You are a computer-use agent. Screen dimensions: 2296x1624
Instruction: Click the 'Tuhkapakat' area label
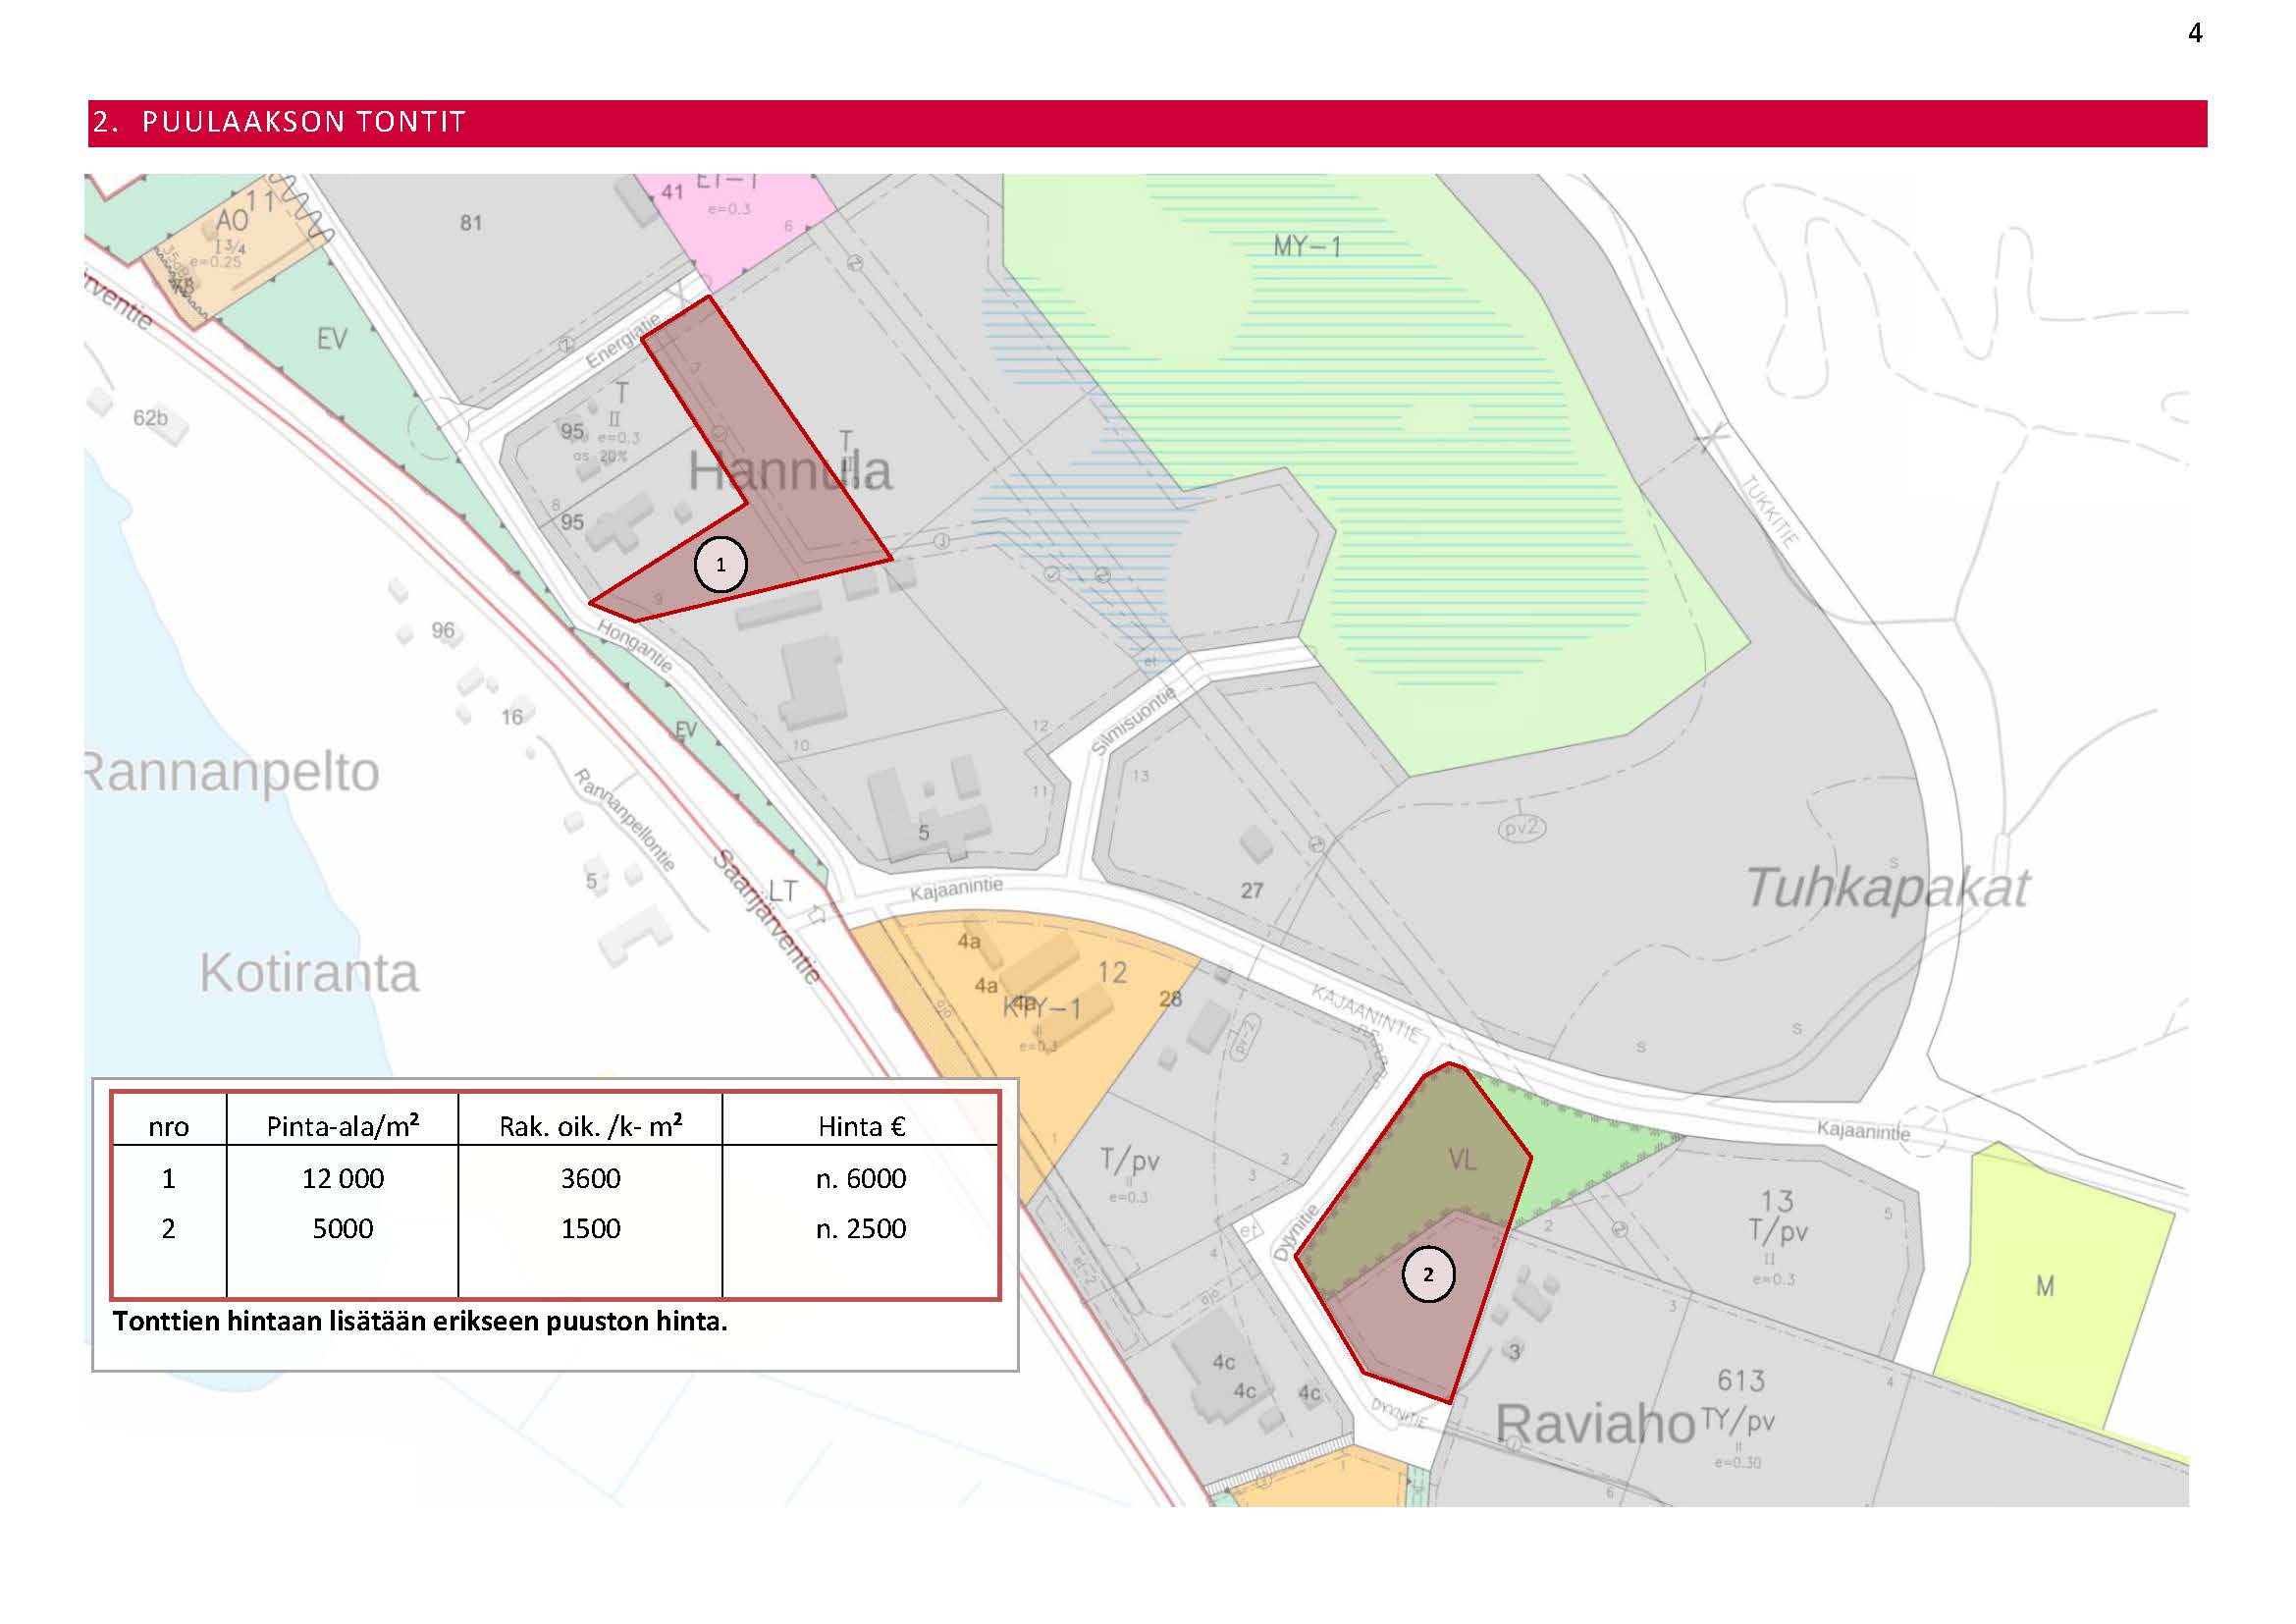[1887, 888]
